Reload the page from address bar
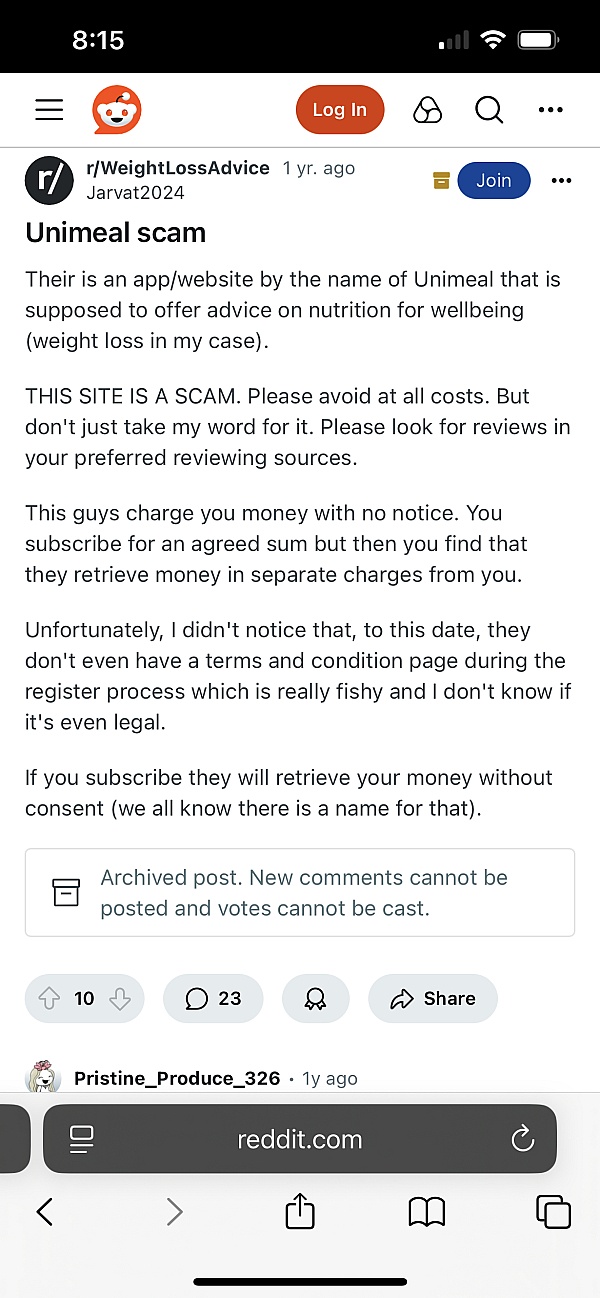 click(x=522, y=1138)
